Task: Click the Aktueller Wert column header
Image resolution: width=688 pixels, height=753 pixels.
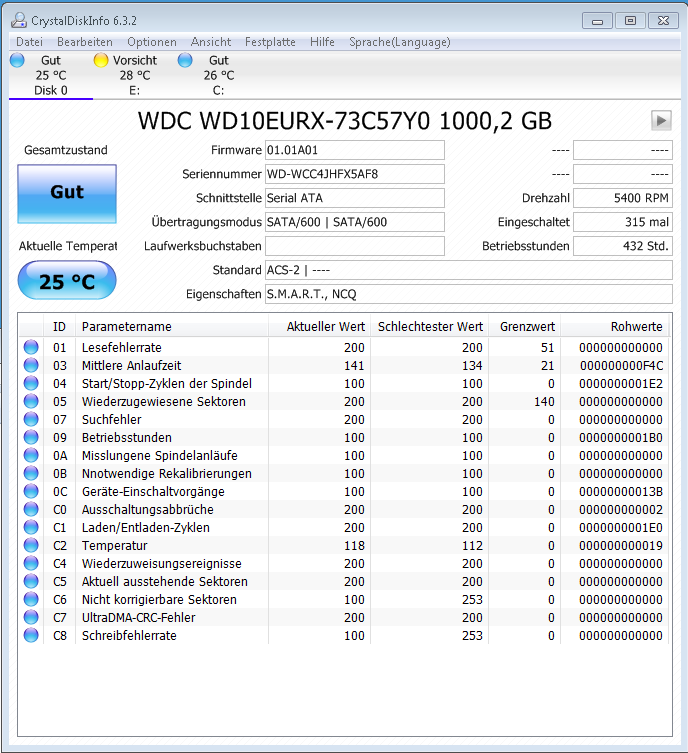Action: click(x=319, y=327)
